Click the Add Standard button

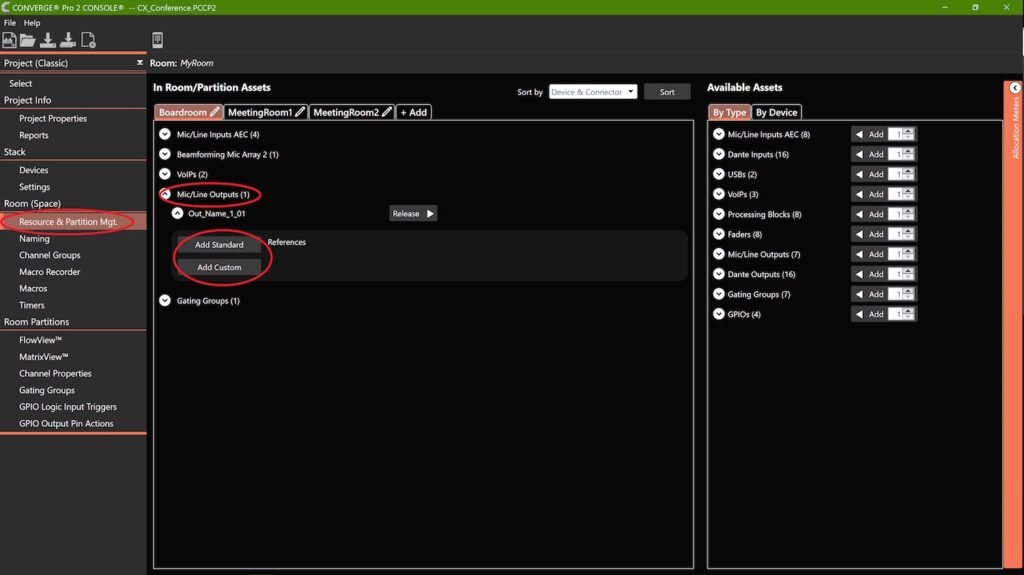click(x=219, y=244)
